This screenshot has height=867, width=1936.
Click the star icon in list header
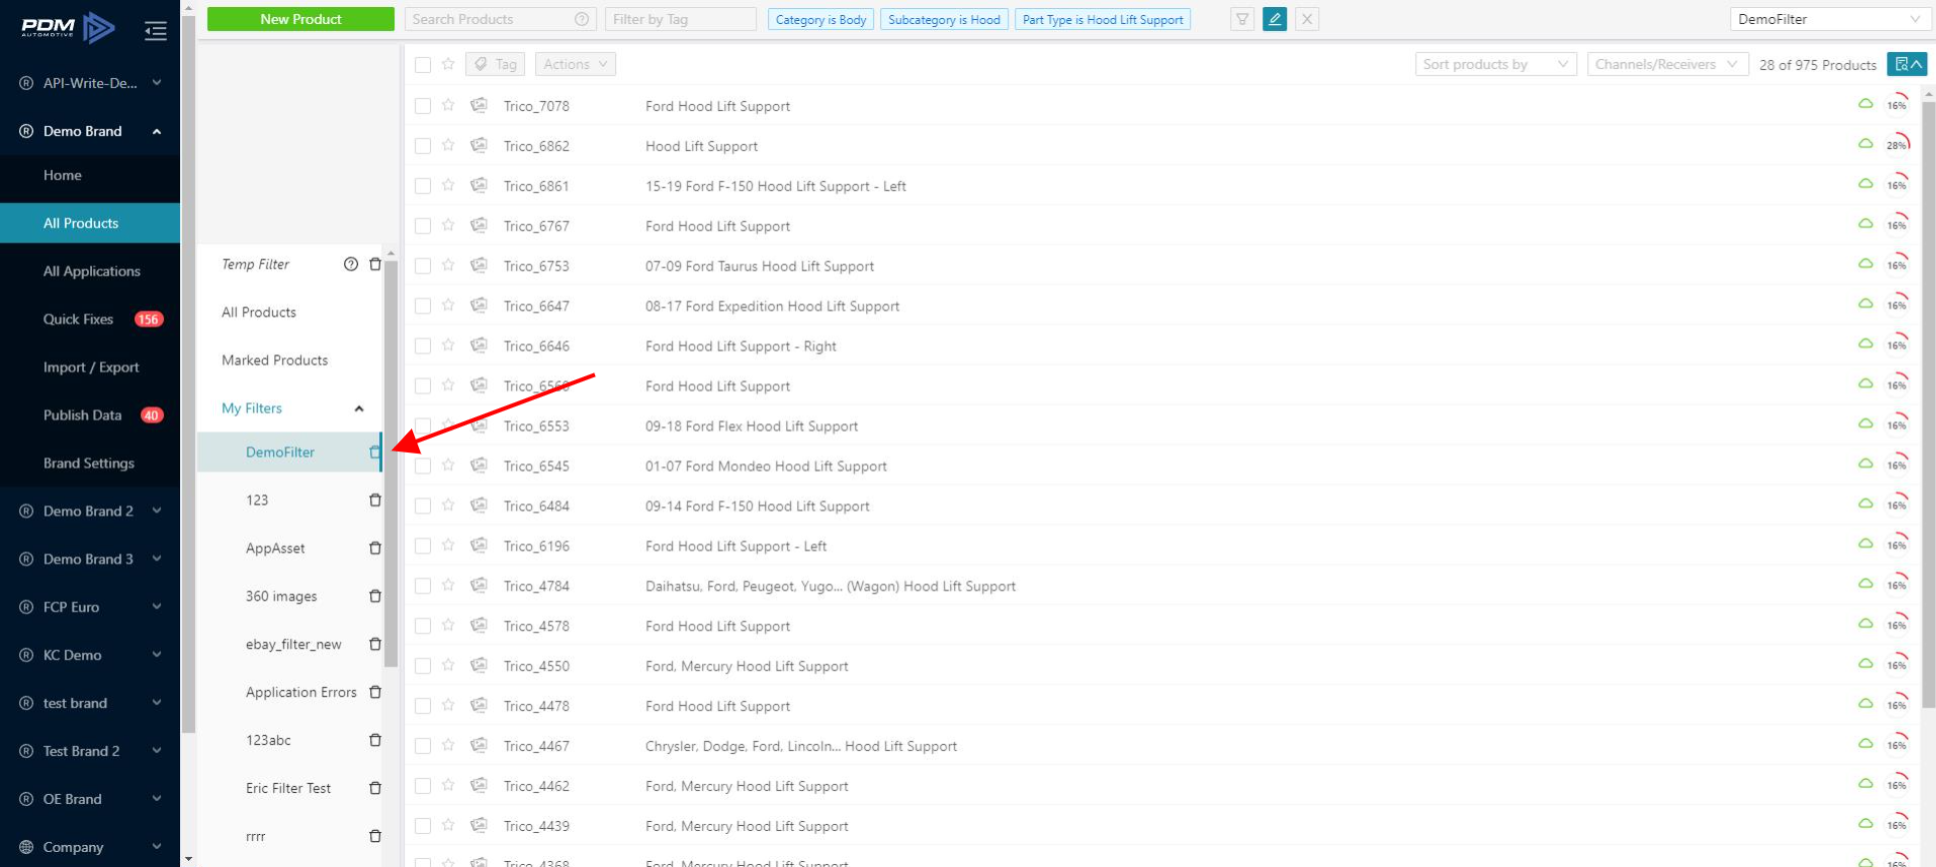coord(448,64)
